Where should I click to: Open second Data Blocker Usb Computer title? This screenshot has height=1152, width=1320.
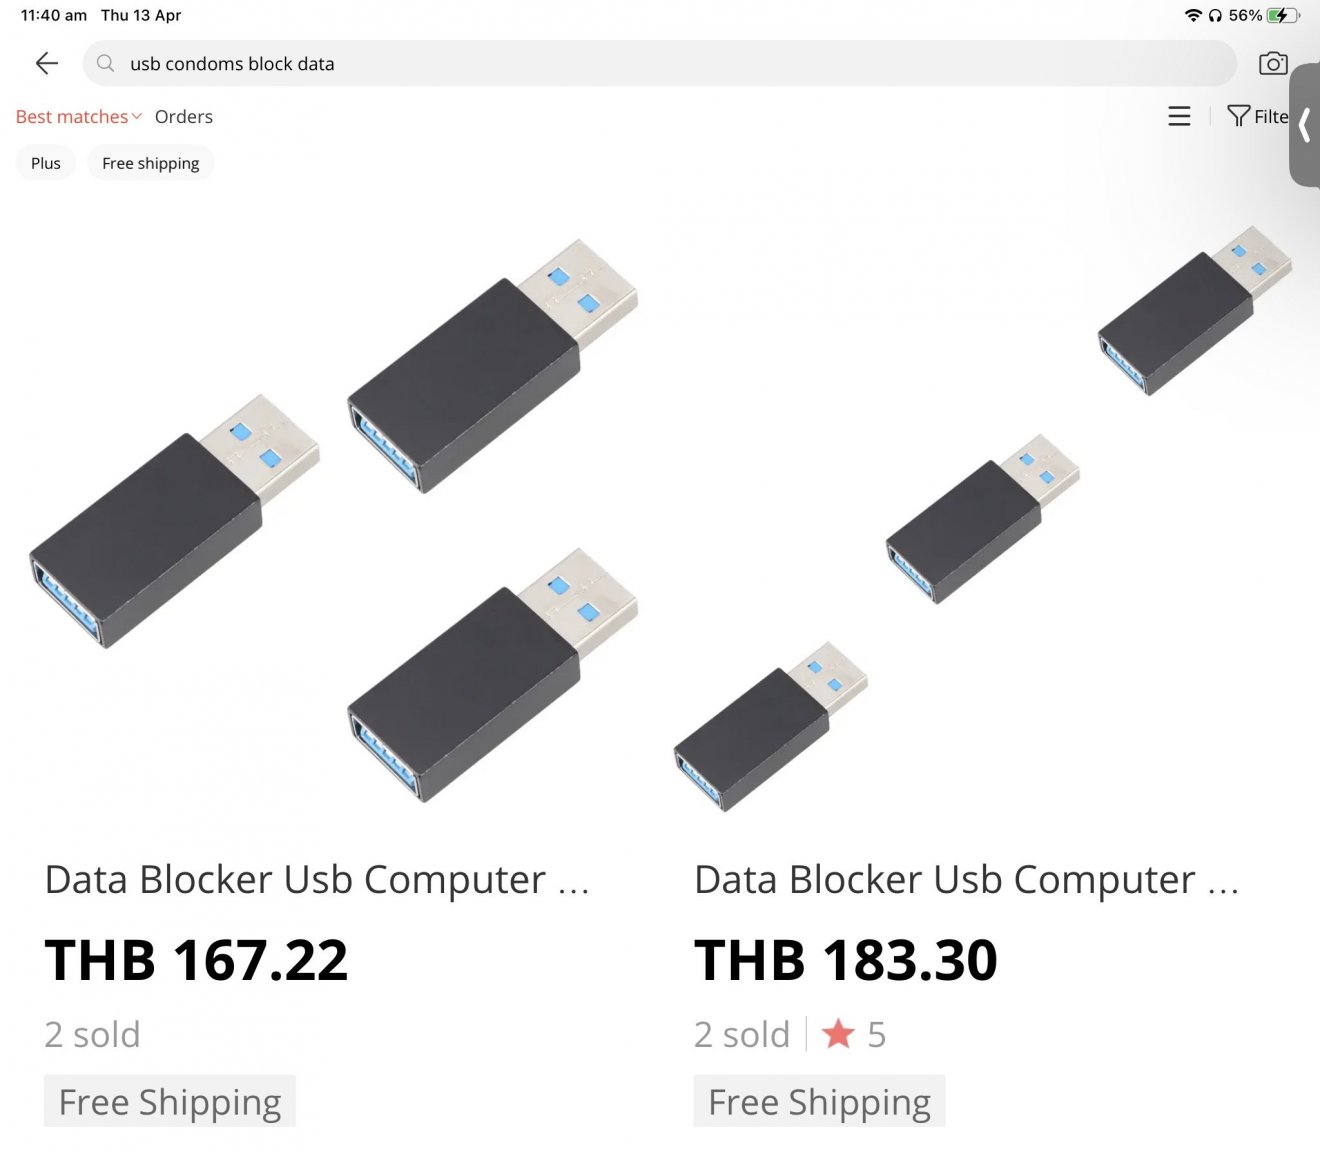point(967,880)
